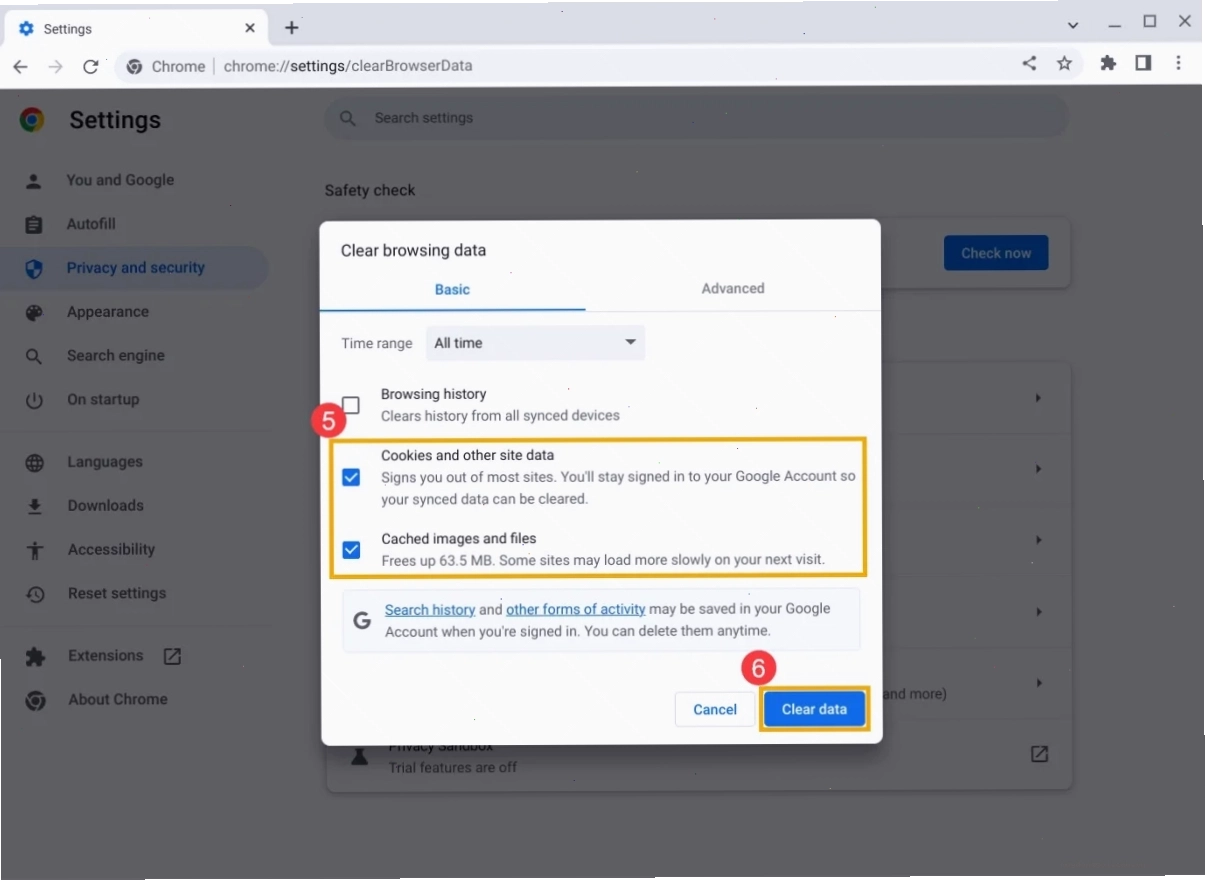1205x881 pixels.
Task: Select the Basic tab
Action: click(452, 289)
